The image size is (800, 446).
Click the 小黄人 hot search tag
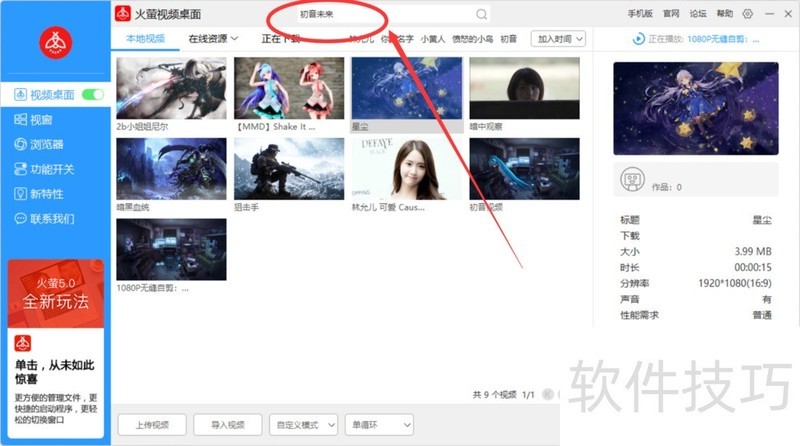coord(433,39)
